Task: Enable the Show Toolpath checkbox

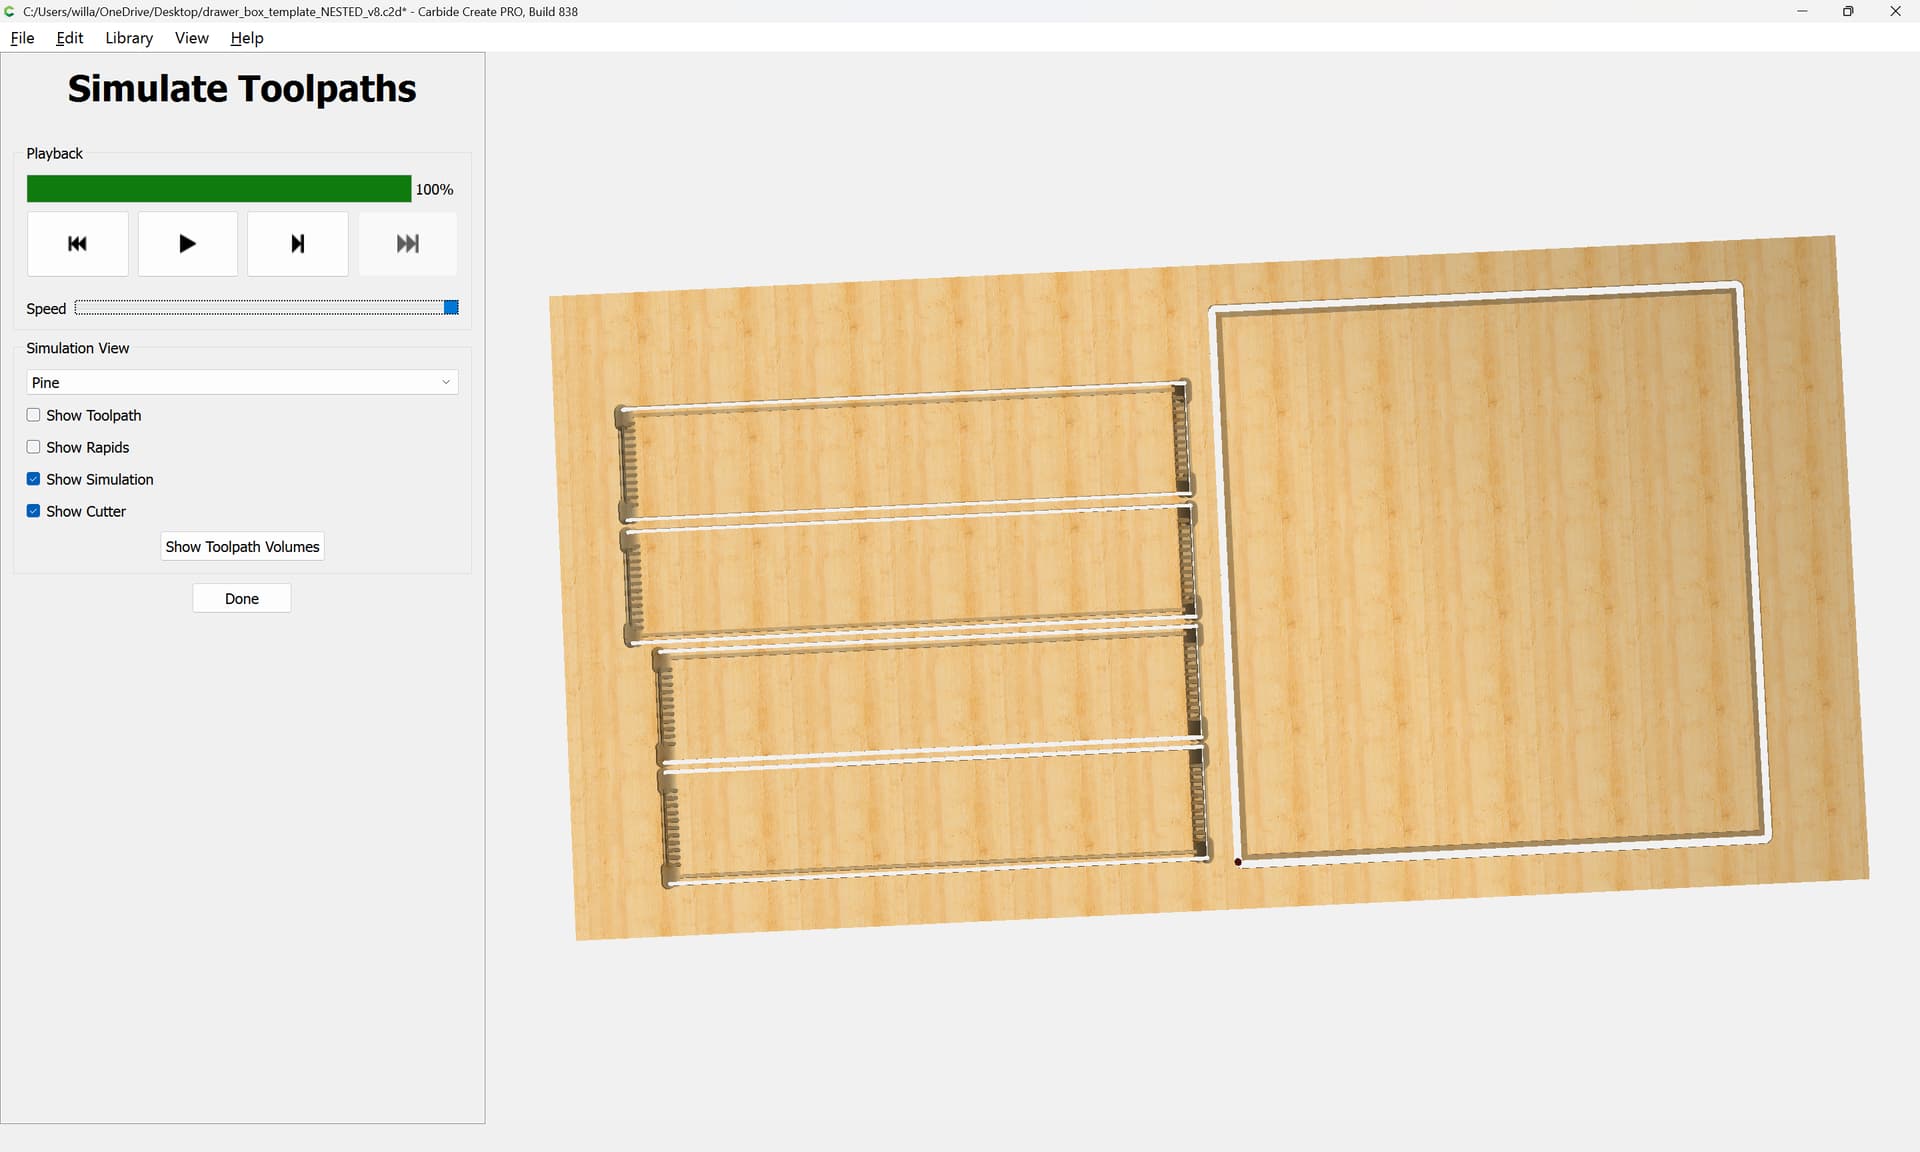Action: [x=34, y=415]
